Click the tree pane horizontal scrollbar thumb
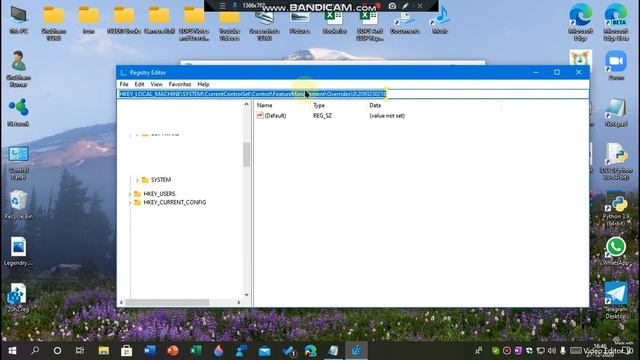Viewport: 640px width, 360px height. [x=167, y=302]
